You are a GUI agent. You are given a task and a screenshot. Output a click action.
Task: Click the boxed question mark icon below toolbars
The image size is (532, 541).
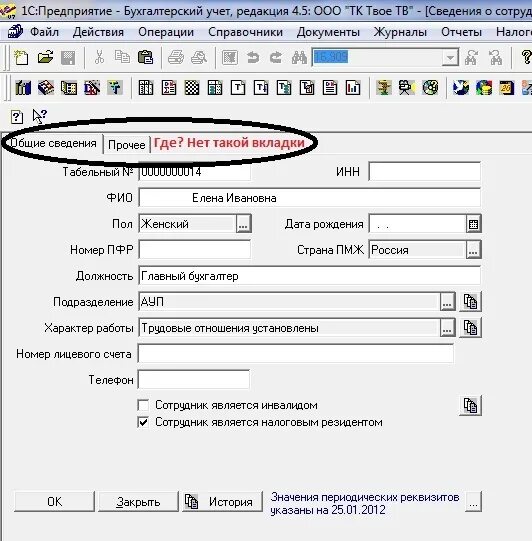17,117
